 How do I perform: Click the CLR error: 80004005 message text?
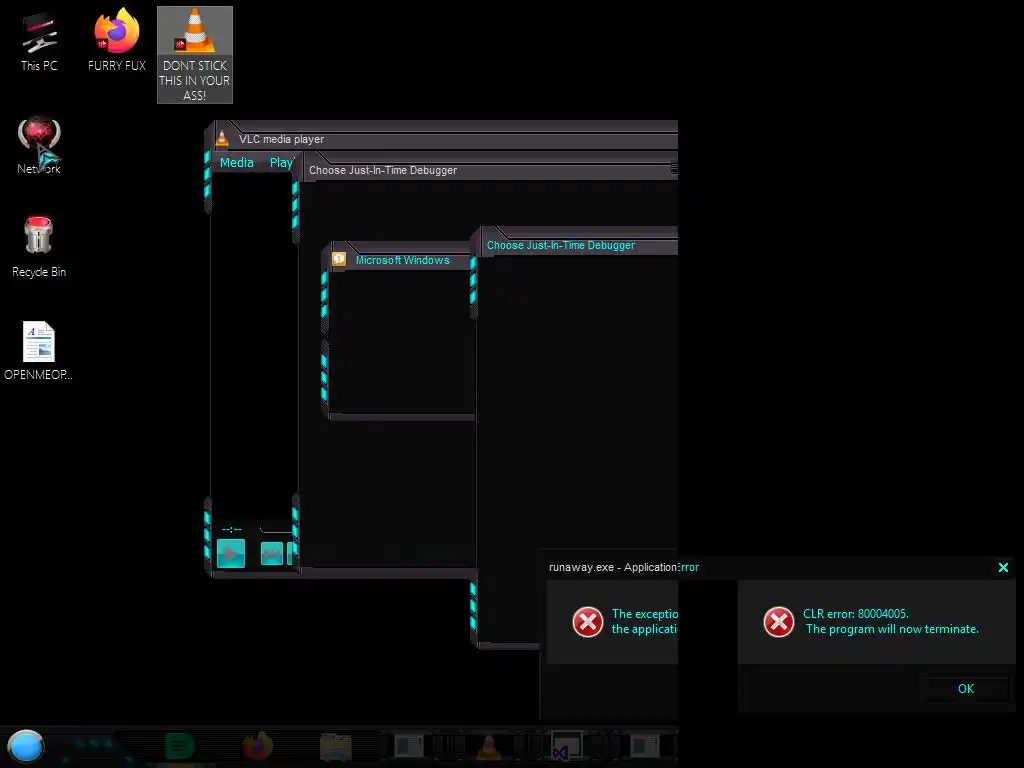click(x=856, y=614)
